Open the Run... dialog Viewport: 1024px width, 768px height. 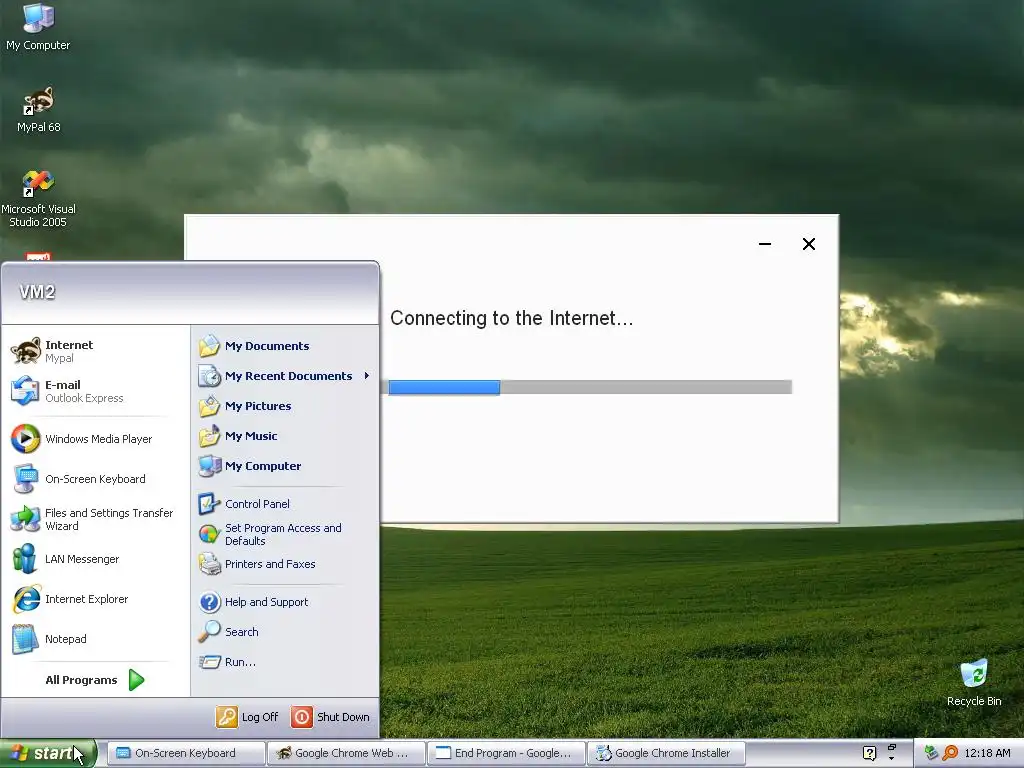point(285,662)
